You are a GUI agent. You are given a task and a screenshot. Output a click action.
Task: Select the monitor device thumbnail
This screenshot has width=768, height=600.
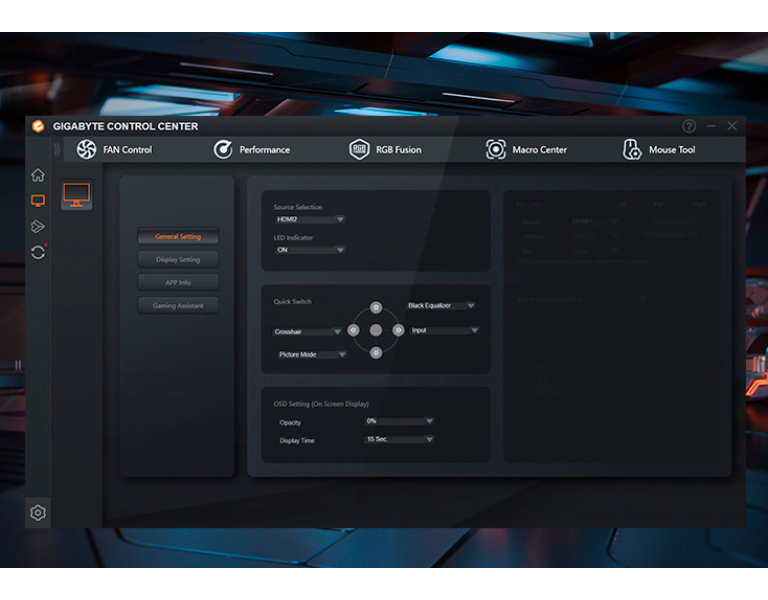[x=76, y=195]
